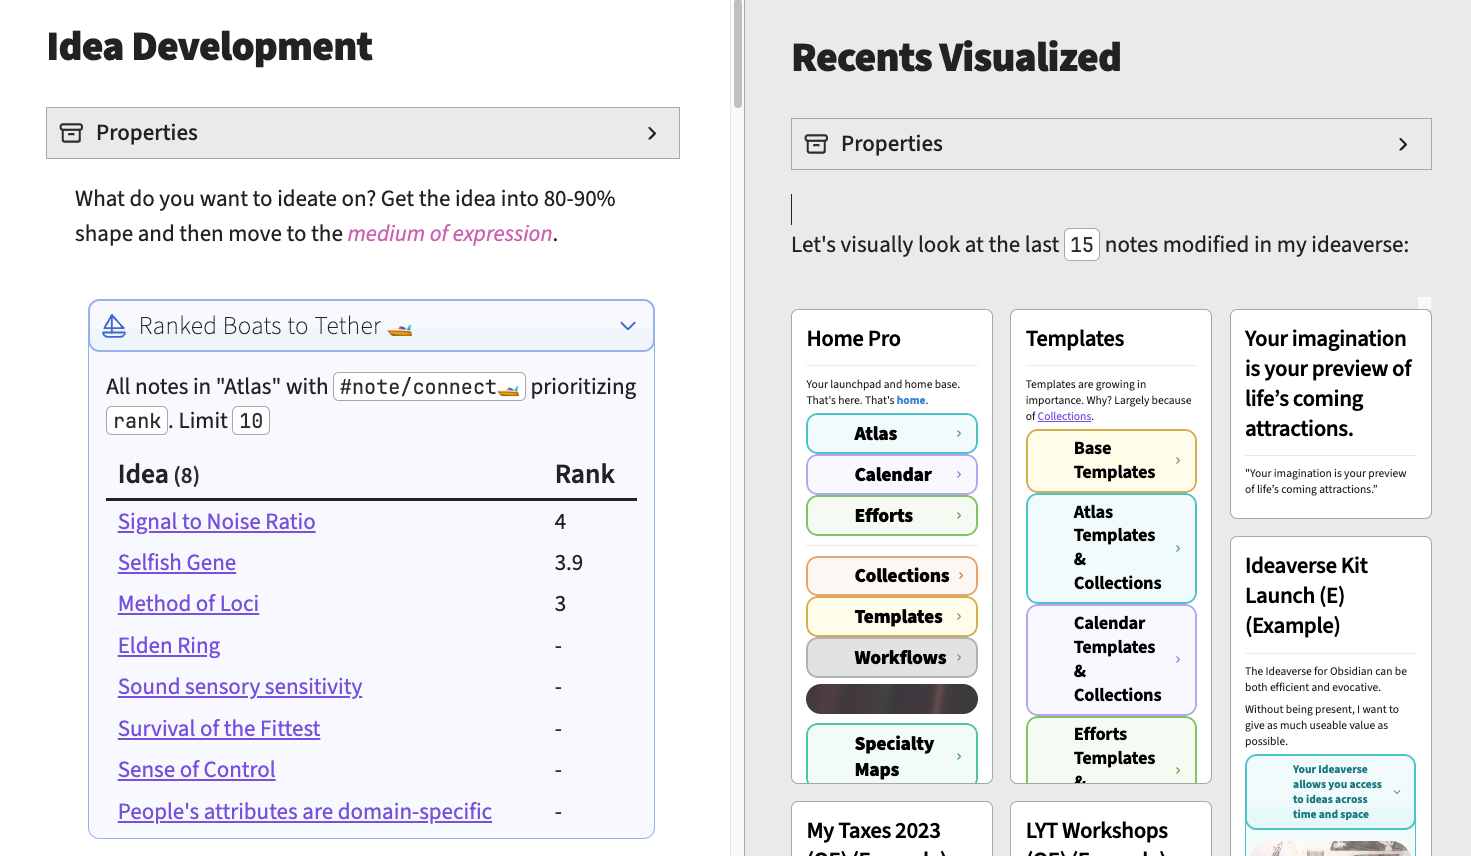Open the Sense of Control link
The width and height of the screenshot is (1471, 856).
pos(196,770)
